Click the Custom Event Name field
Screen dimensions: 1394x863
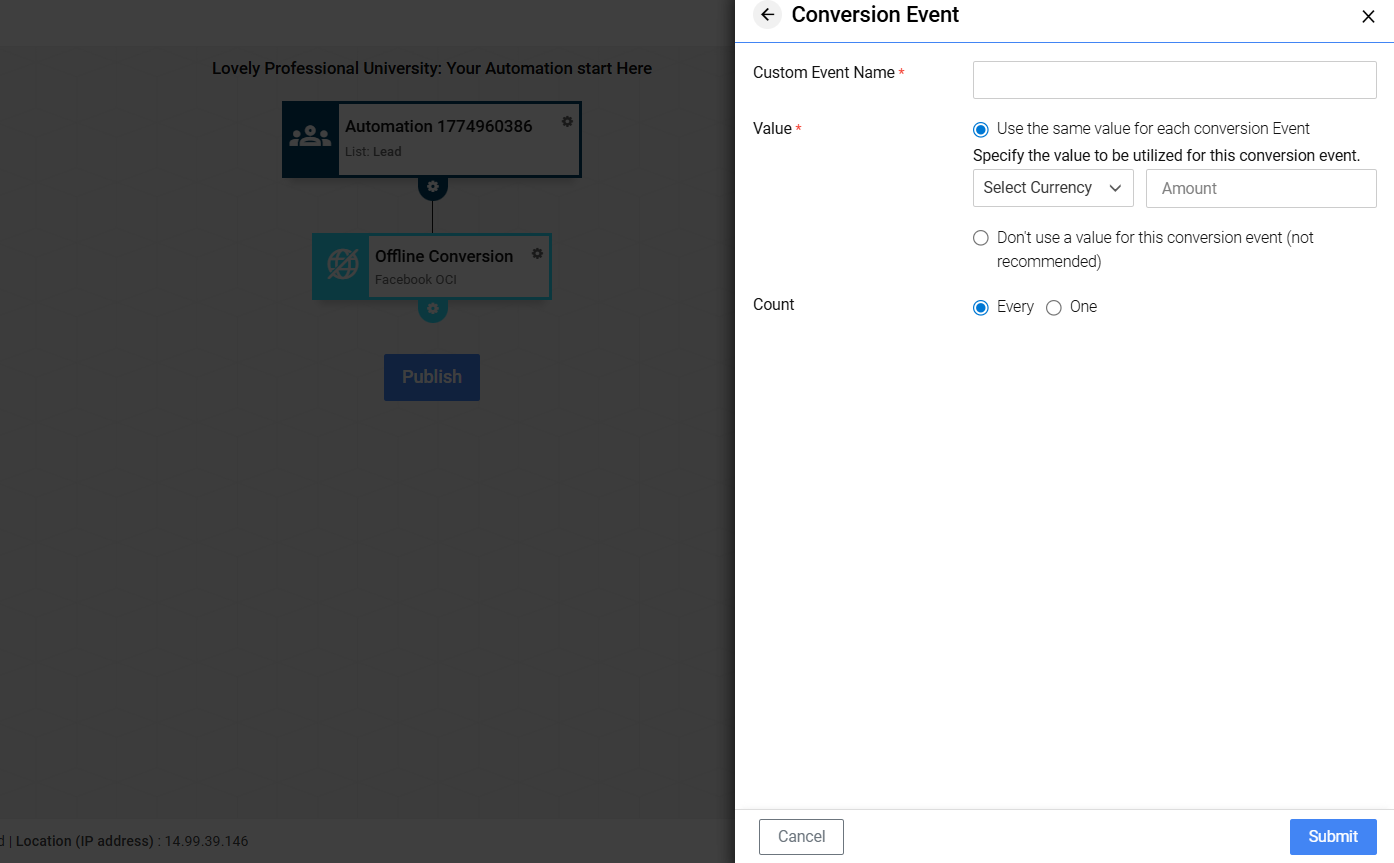coord(1174,80)
